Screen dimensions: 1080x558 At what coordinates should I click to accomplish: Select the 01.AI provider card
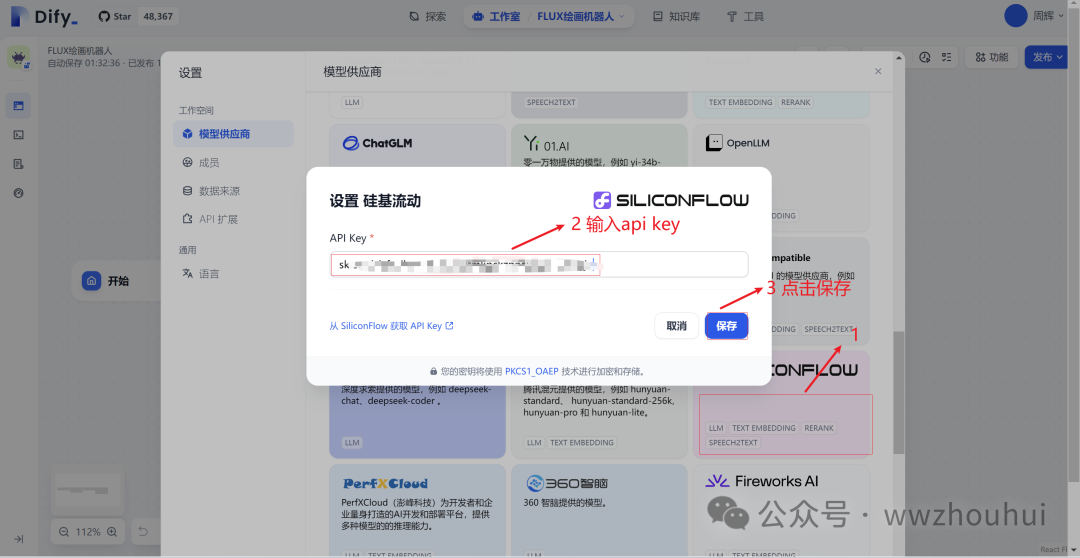[x=599, y=145]
